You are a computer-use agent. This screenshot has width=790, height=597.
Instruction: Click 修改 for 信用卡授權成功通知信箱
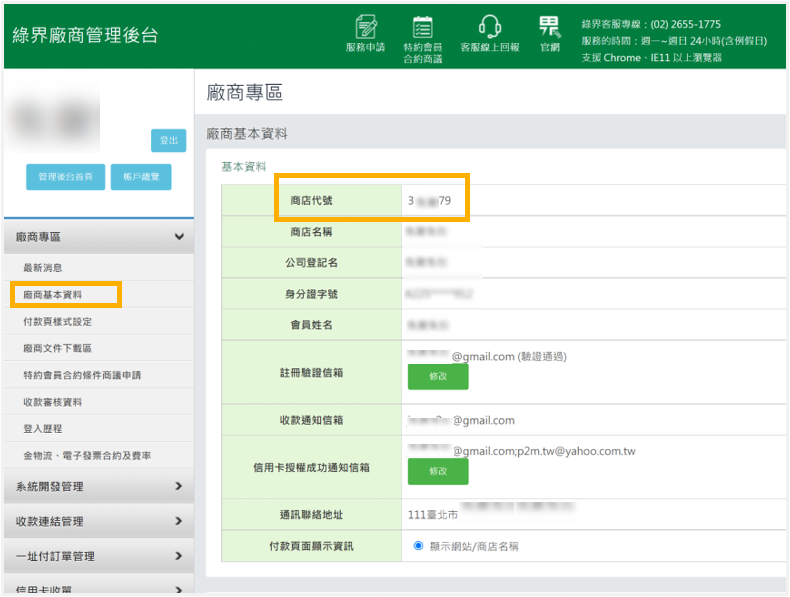point(438,471)
